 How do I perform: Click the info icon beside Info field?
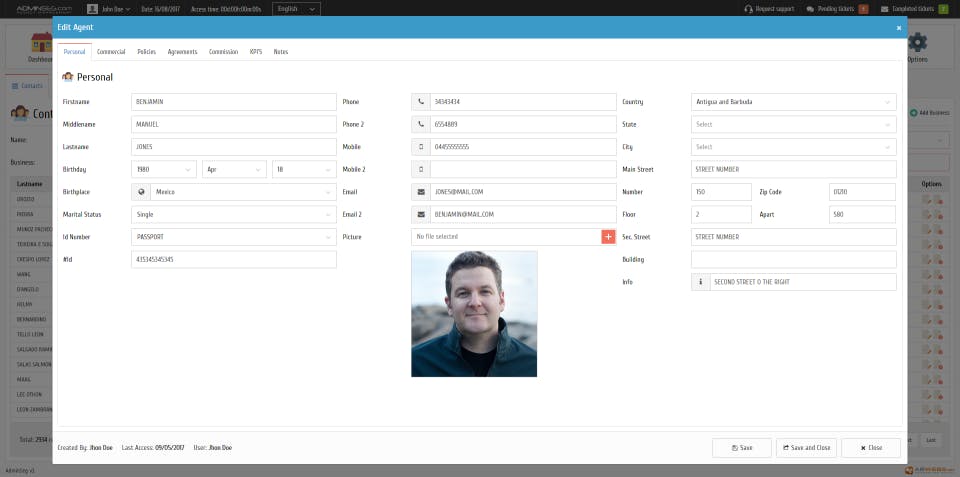700,282
